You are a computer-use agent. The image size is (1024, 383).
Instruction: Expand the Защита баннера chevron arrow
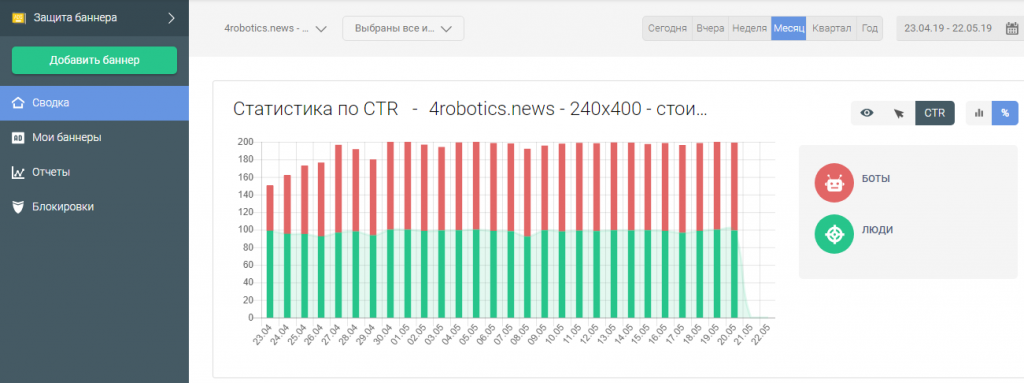(172, 18)
